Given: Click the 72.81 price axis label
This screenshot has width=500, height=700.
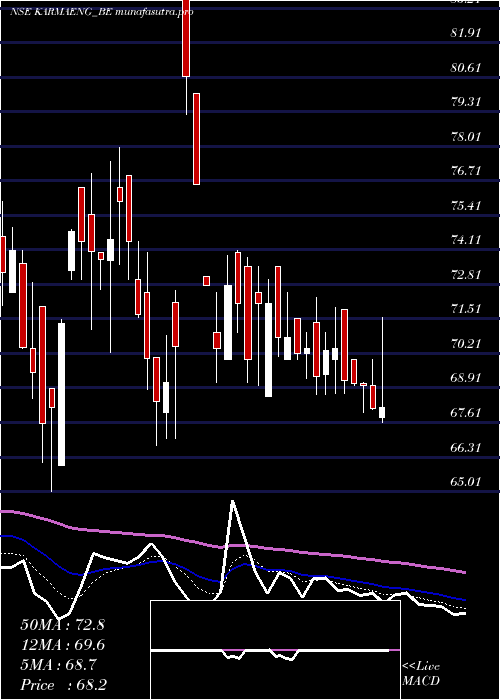Looking at the screenshot, I should point(466,275).
